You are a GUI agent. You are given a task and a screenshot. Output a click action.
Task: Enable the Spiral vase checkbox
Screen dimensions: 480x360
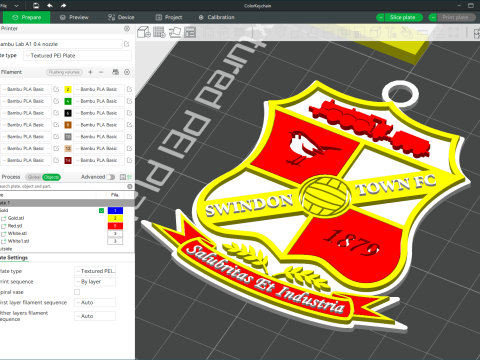77,292
